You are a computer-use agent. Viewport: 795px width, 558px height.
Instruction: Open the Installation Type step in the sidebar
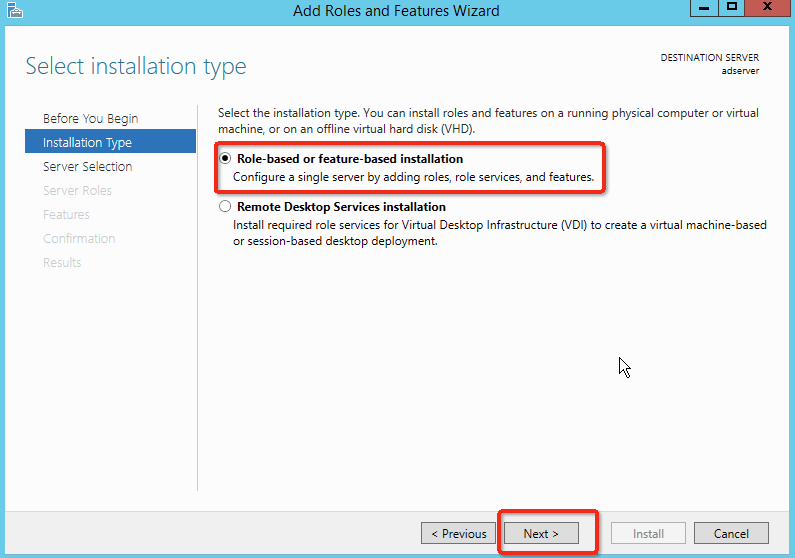[87, 143]
